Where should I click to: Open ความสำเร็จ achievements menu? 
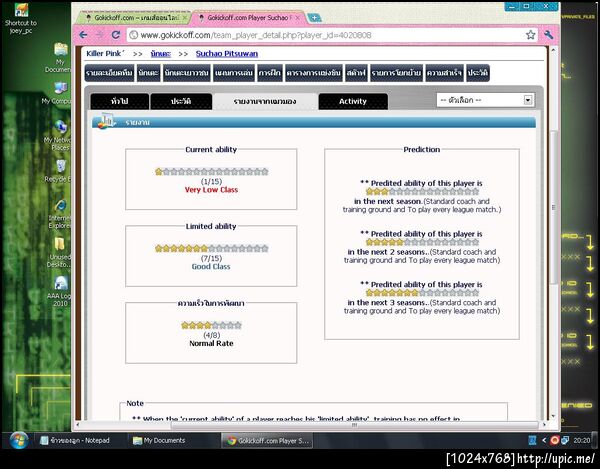click(444, 73)
